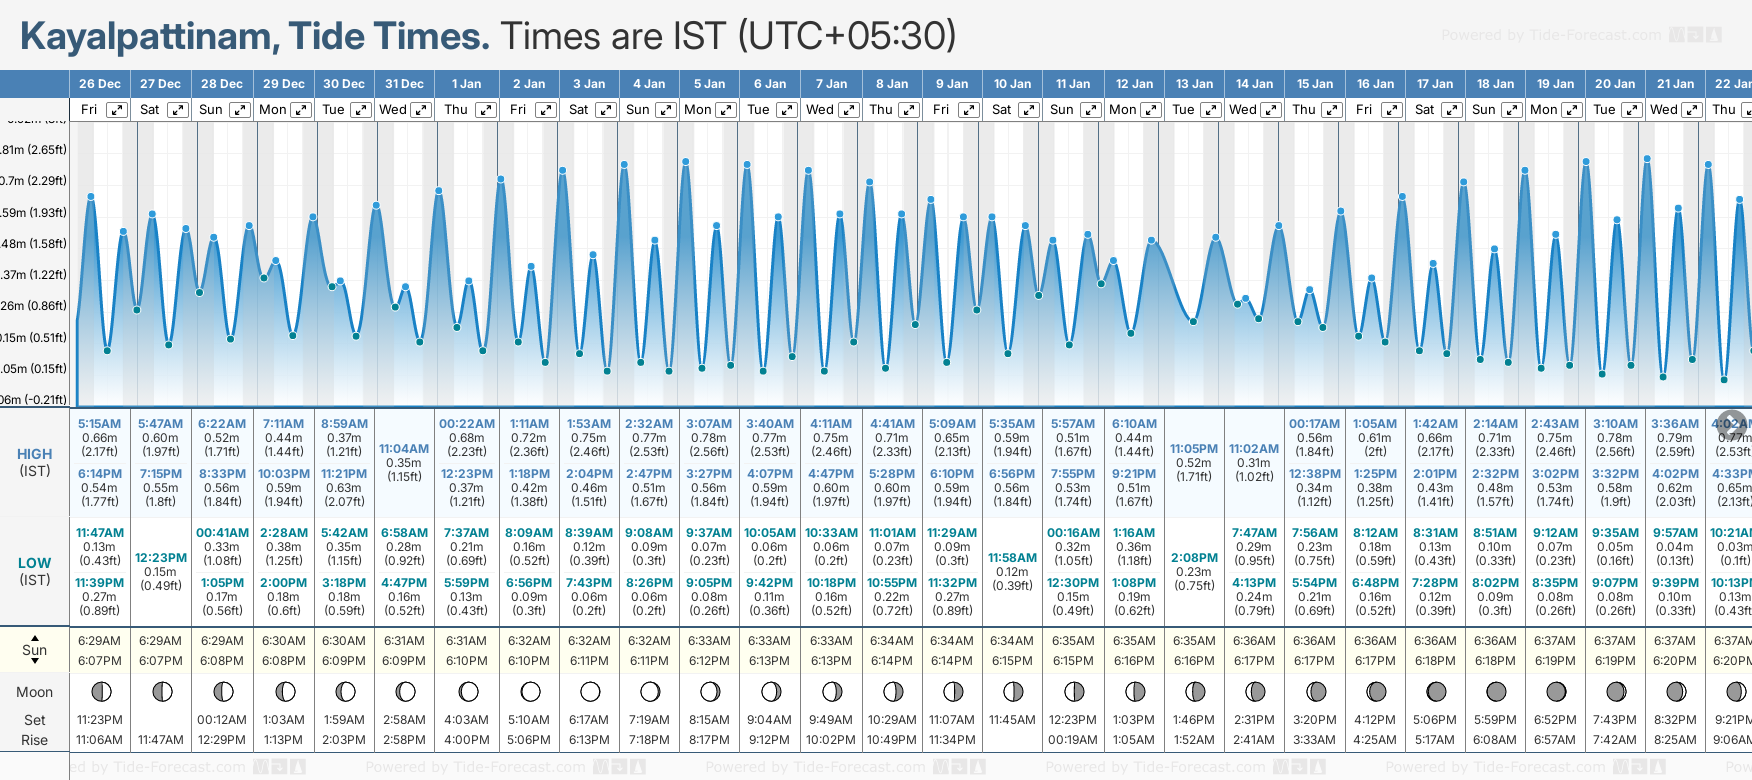Click expand icon beside Sat 3 Jan
1752x780 pixels.
coord(605,110)
